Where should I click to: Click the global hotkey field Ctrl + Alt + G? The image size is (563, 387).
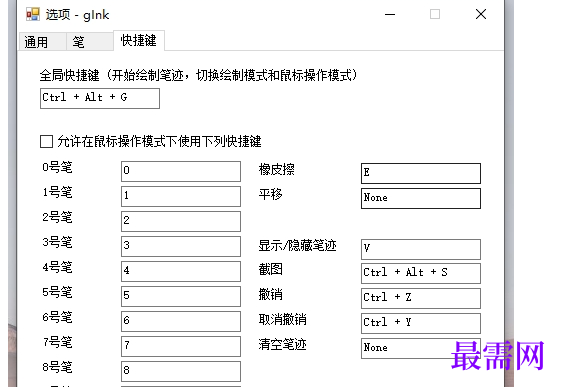pyautogui.click(x=100, y=98)
